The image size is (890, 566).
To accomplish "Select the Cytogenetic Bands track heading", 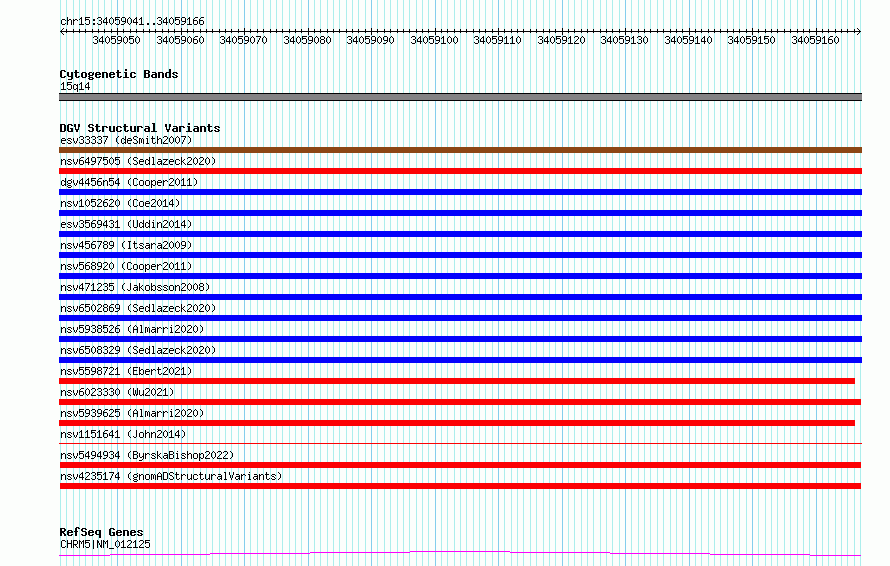I will click(x=119, y=74).
